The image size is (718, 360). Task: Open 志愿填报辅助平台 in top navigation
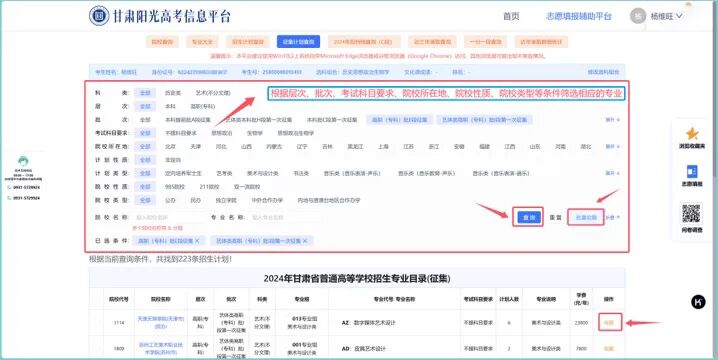(579, 16)
